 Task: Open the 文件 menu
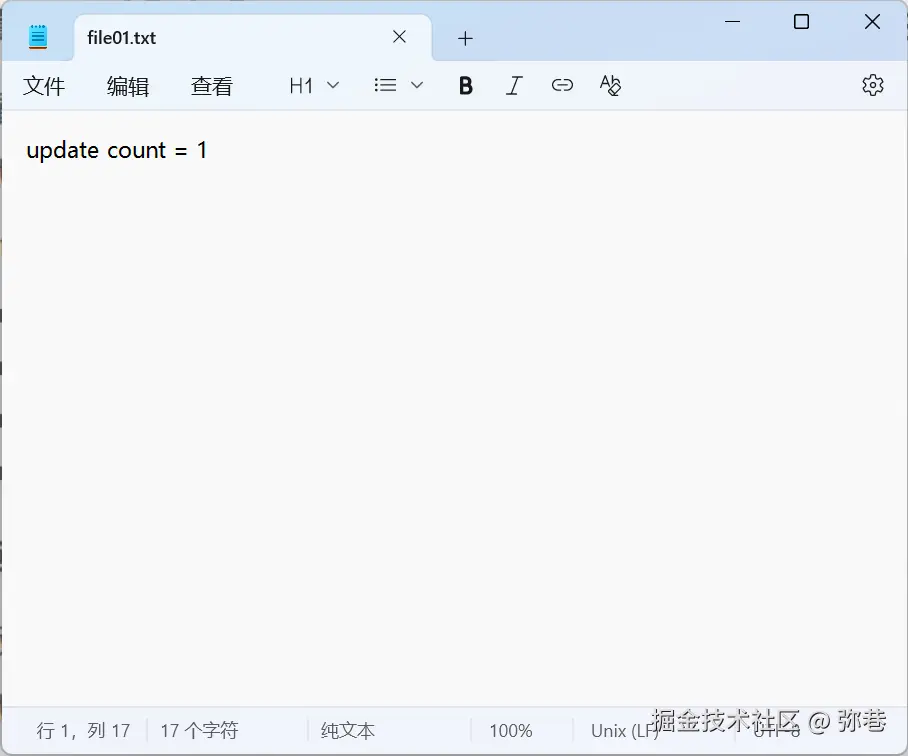point(44,86)
